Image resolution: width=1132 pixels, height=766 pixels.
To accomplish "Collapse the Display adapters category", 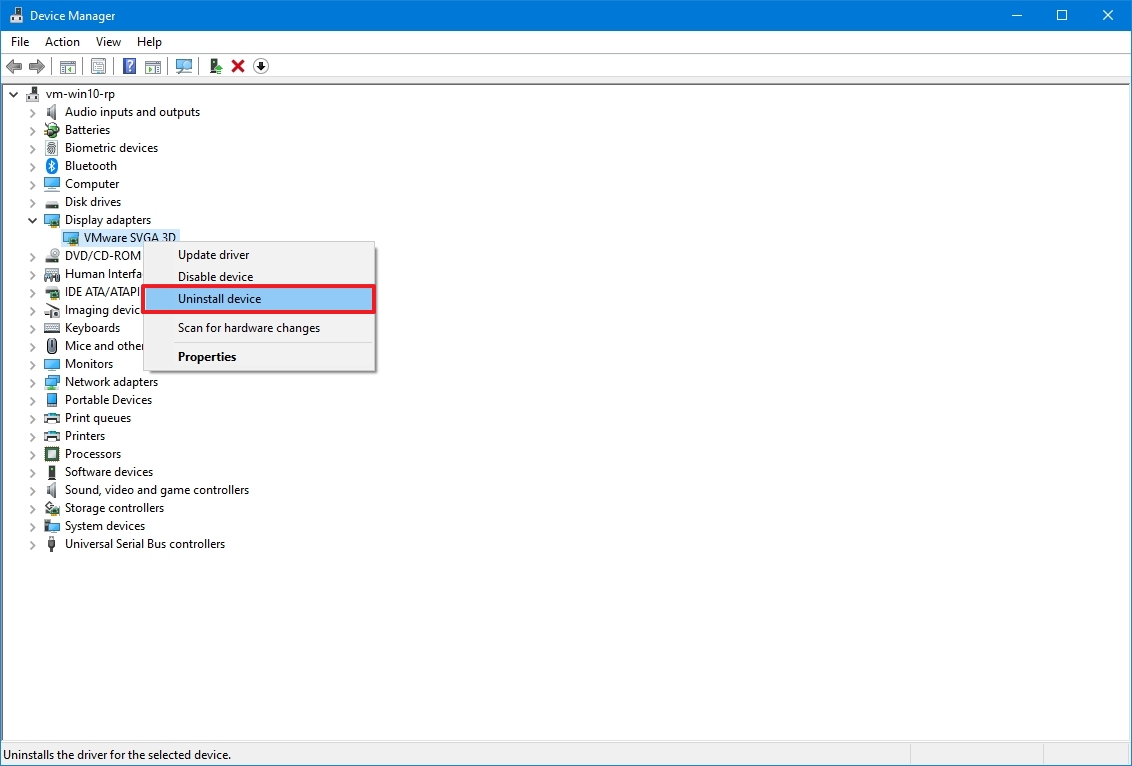I will [x=32, y=219].
